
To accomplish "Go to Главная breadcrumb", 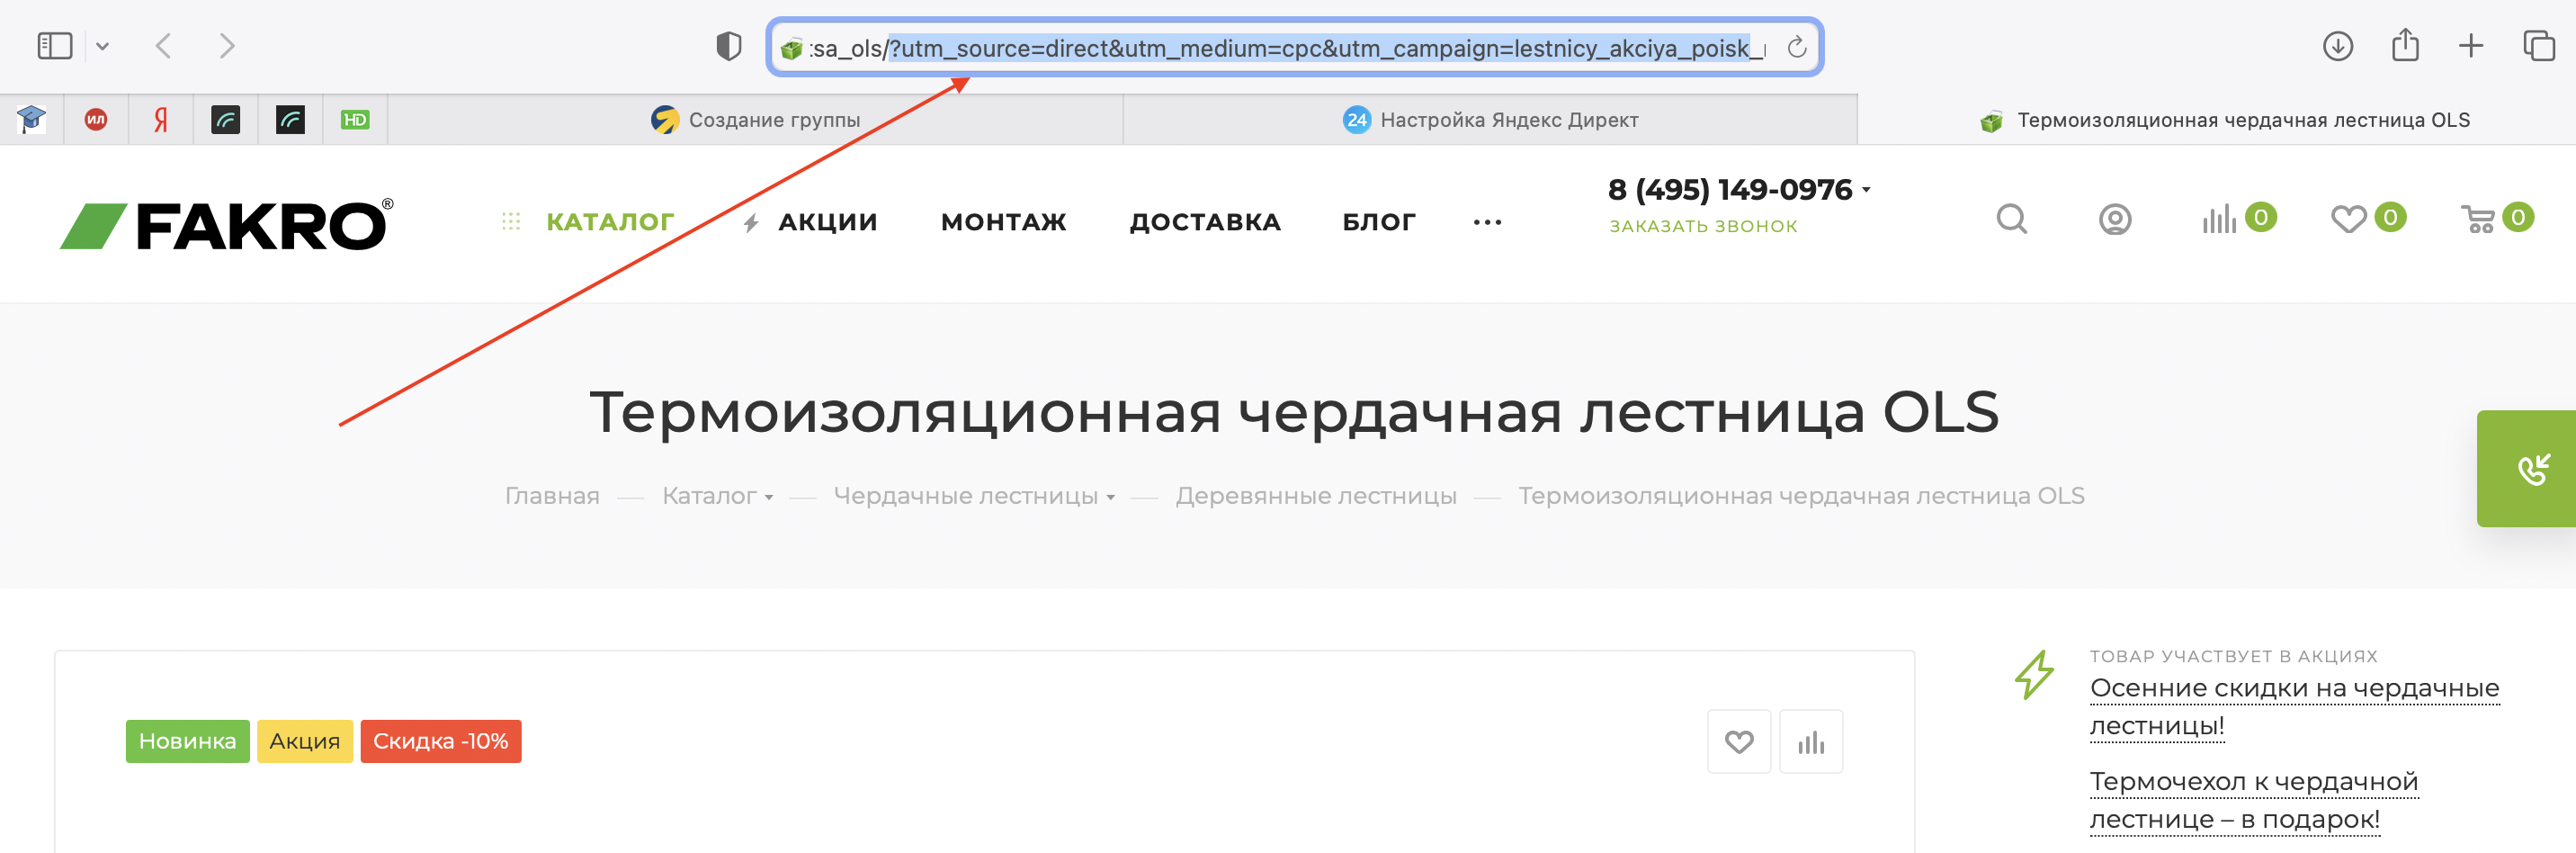I will [x=552, y=497].
